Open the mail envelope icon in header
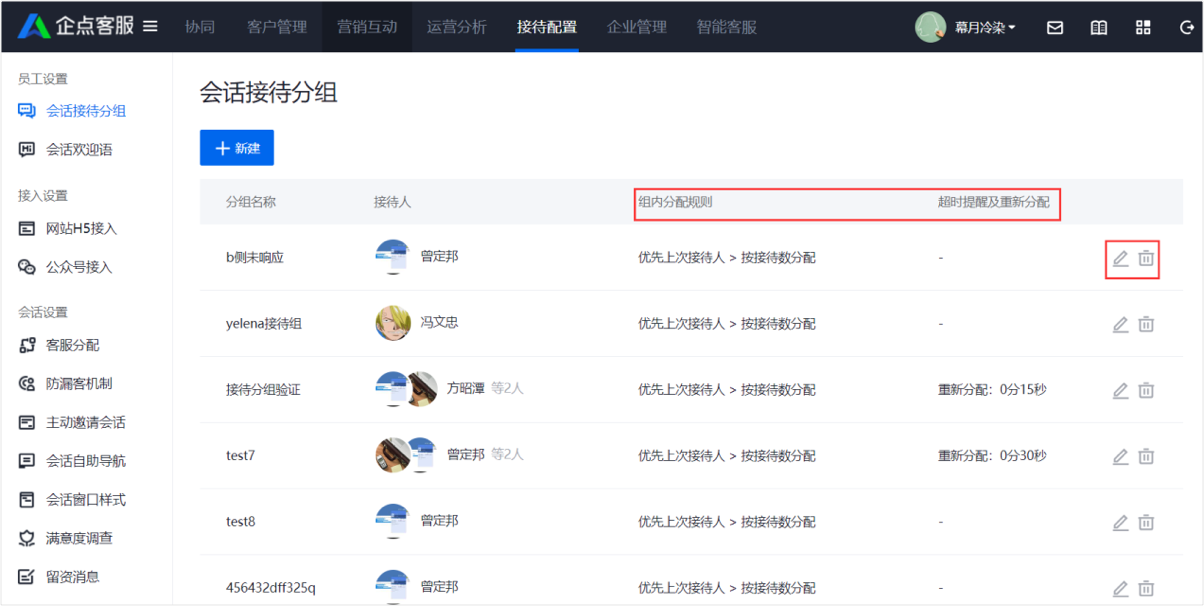 pyautogui.click(x=1055, y=28)
